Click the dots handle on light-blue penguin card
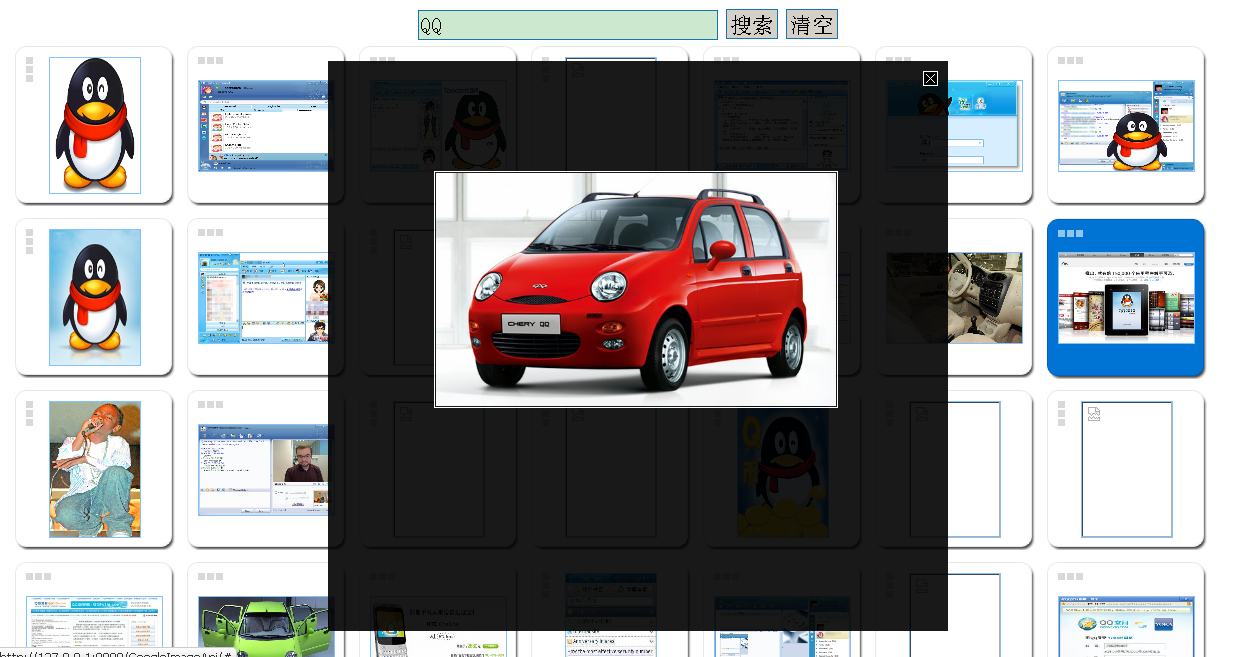This screenshot has width=1251, height=657. coord(30,241)
